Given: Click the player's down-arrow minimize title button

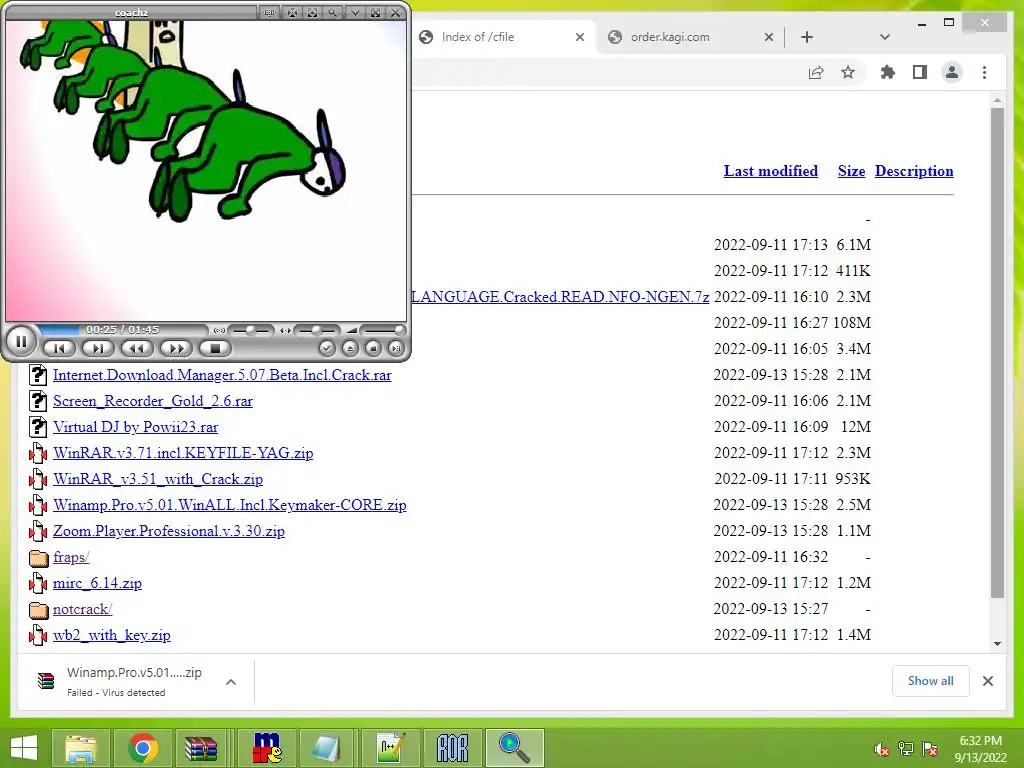Looking at the screenshot, I should (x=355, y=12).
